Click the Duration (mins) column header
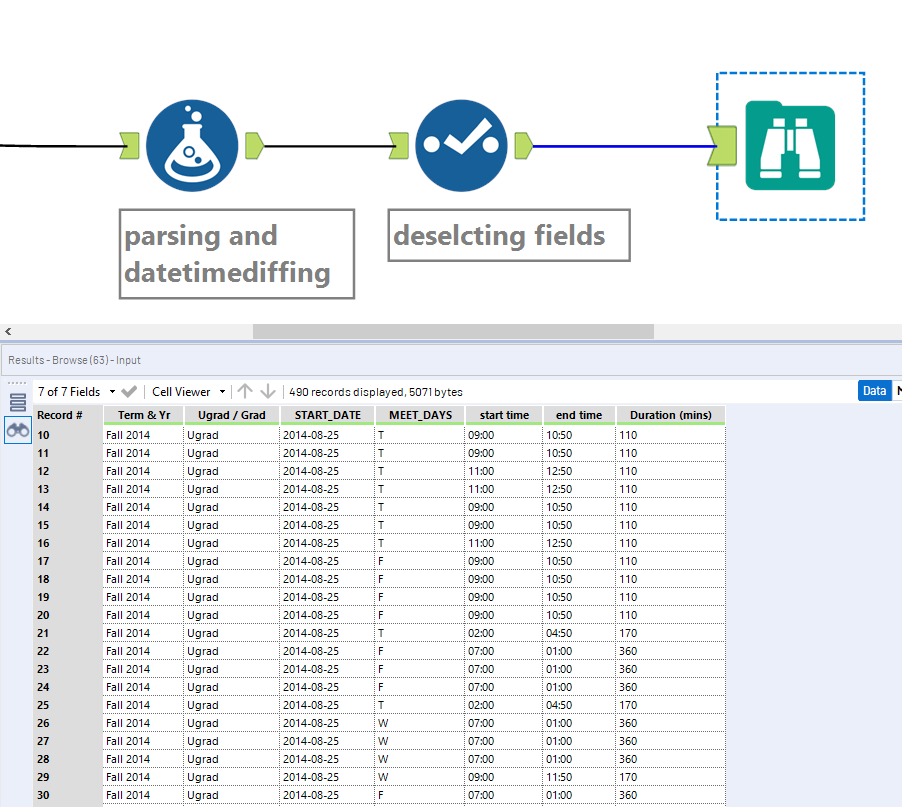 pyautogui.click(x=670, y=415)
